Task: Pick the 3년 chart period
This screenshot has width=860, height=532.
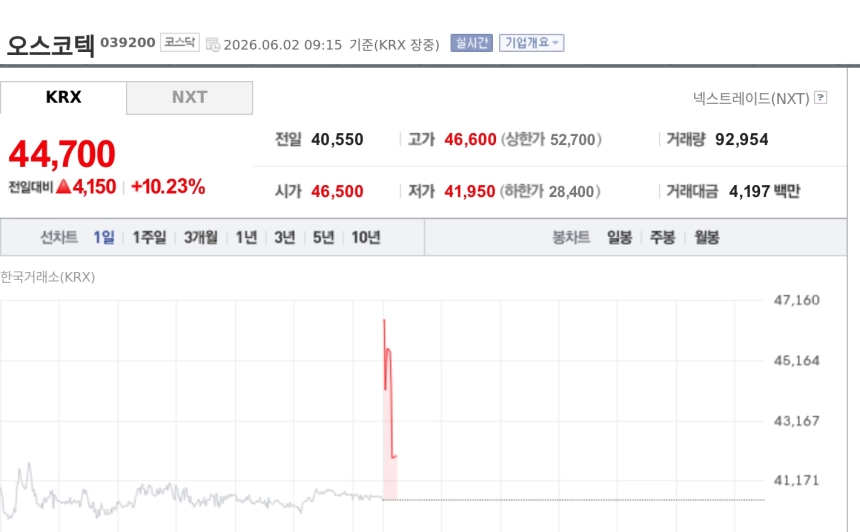Action: 285,237
